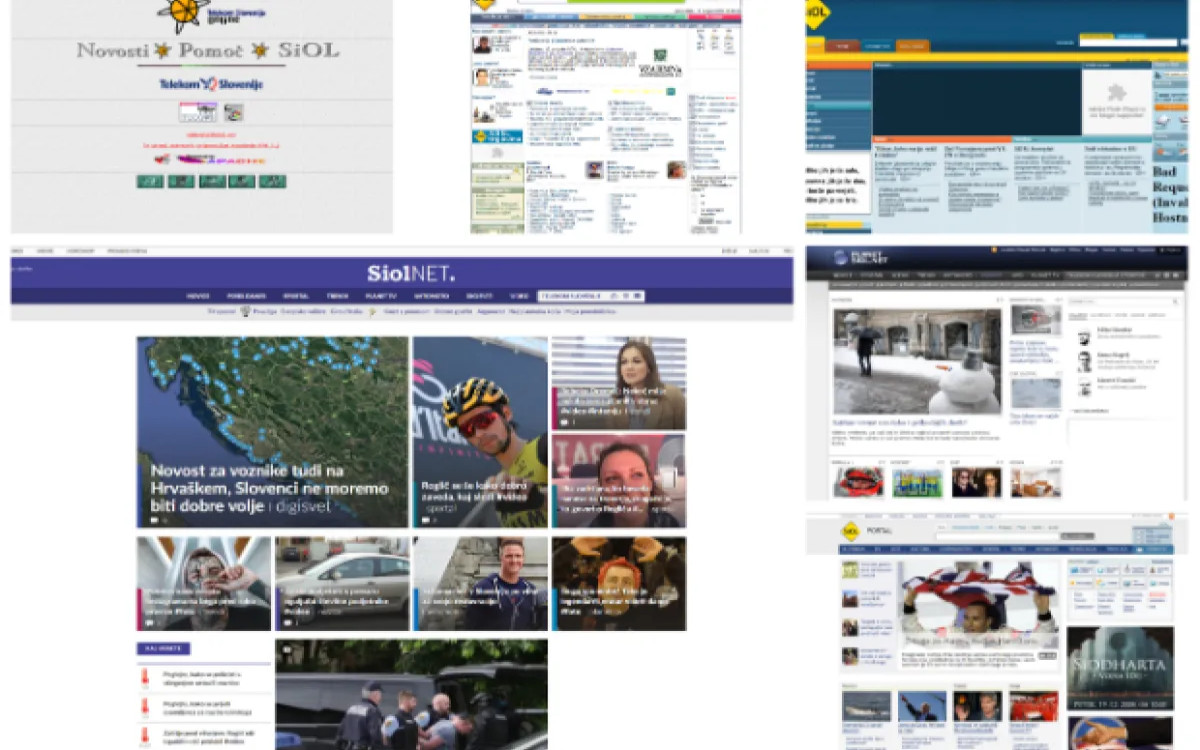Open the snowman in snow photo article
Image resolution: width=1200 pixels, height=750 pixels.
(916, 360)
